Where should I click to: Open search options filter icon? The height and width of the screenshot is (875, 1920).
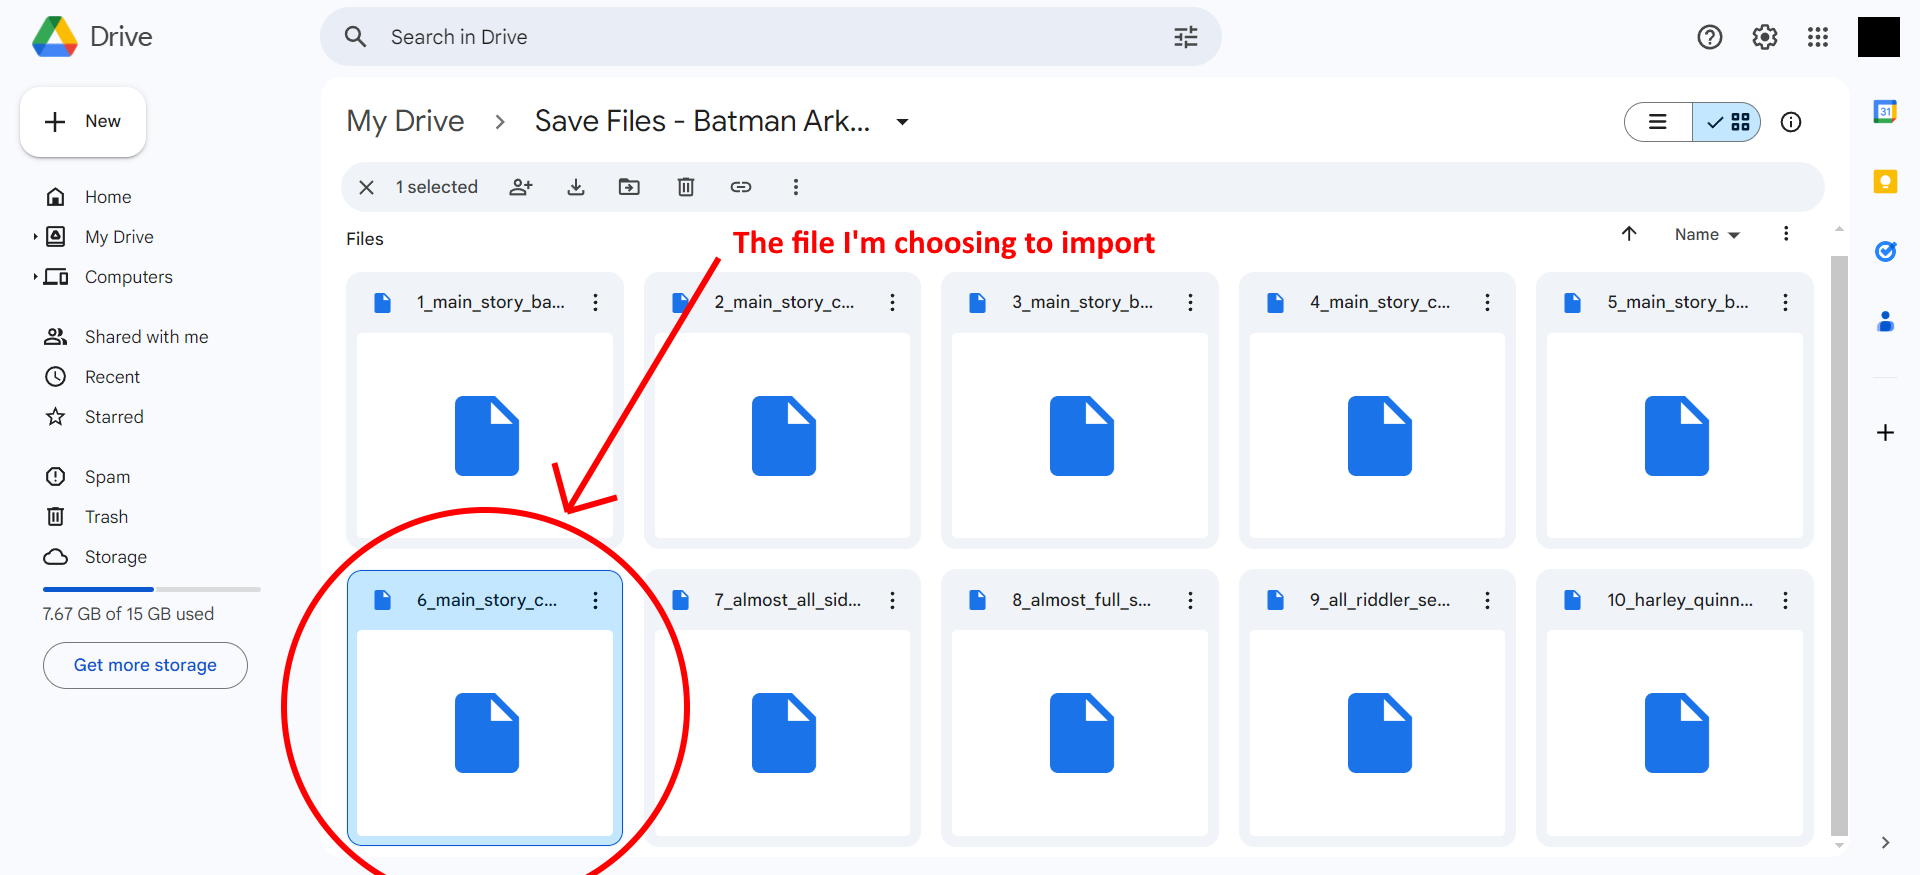tap(1185, 37)
